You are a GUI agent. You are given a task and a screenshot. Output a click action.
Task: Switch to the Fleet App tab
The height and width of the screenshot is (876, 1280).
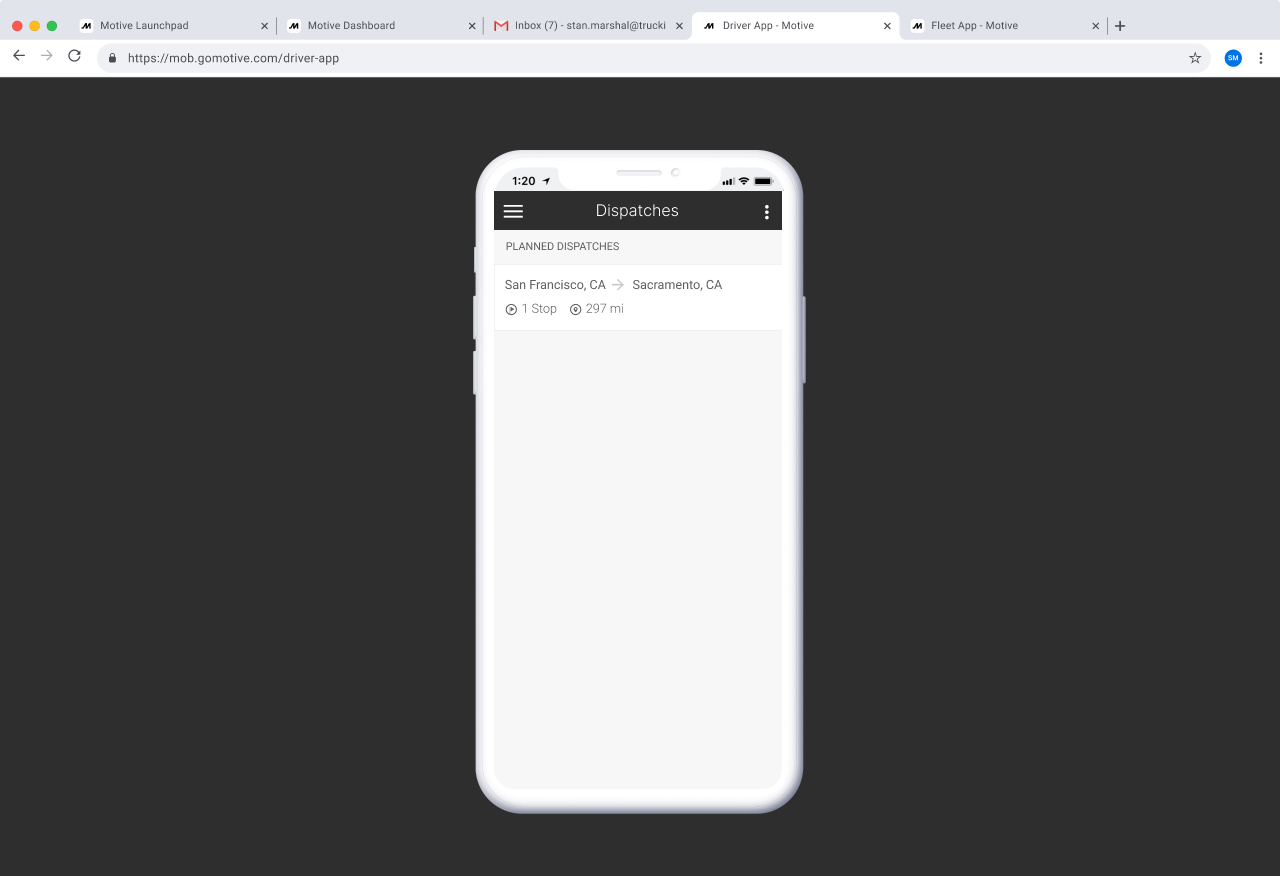click(x=975, y=25)
